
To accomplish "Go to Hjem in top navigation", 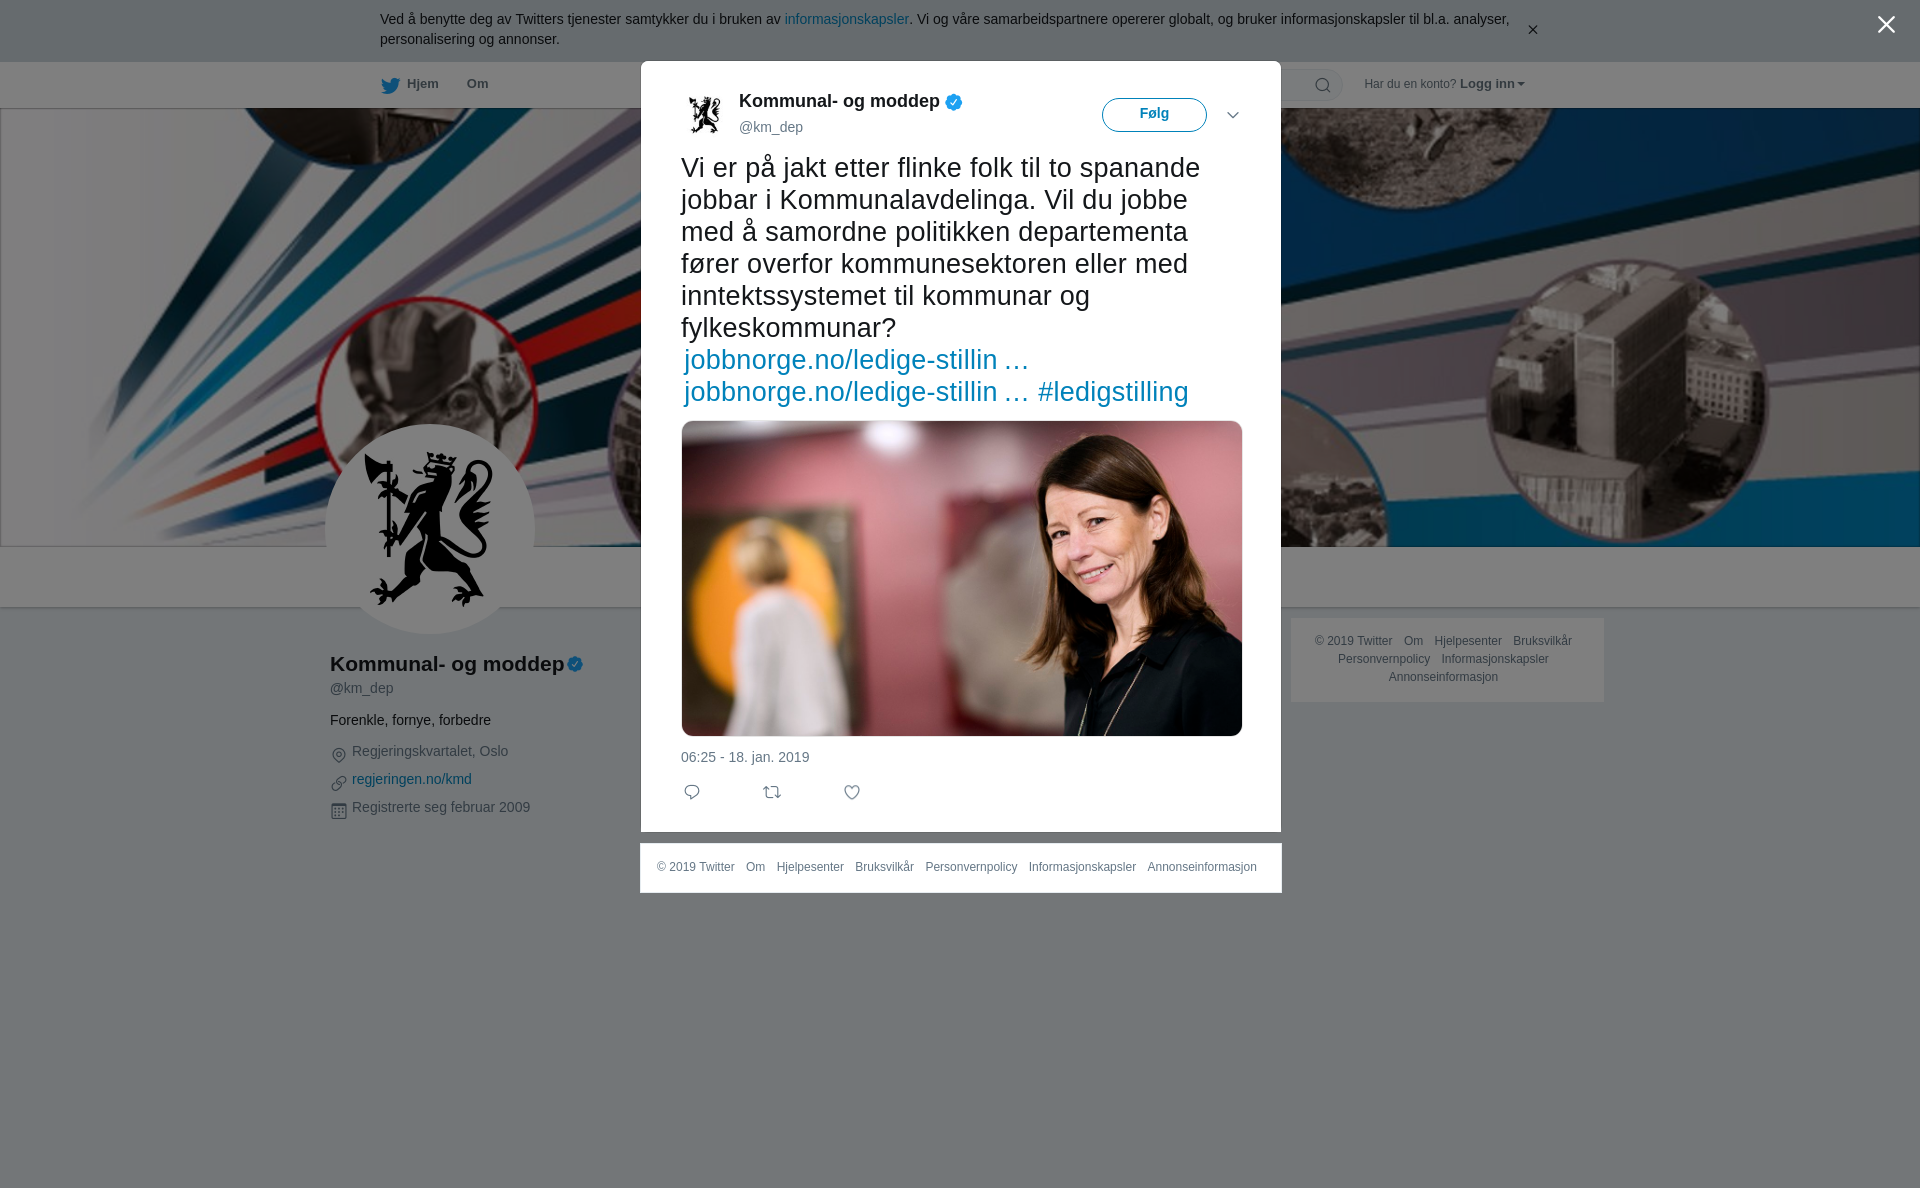I will [x=410, y=84].
